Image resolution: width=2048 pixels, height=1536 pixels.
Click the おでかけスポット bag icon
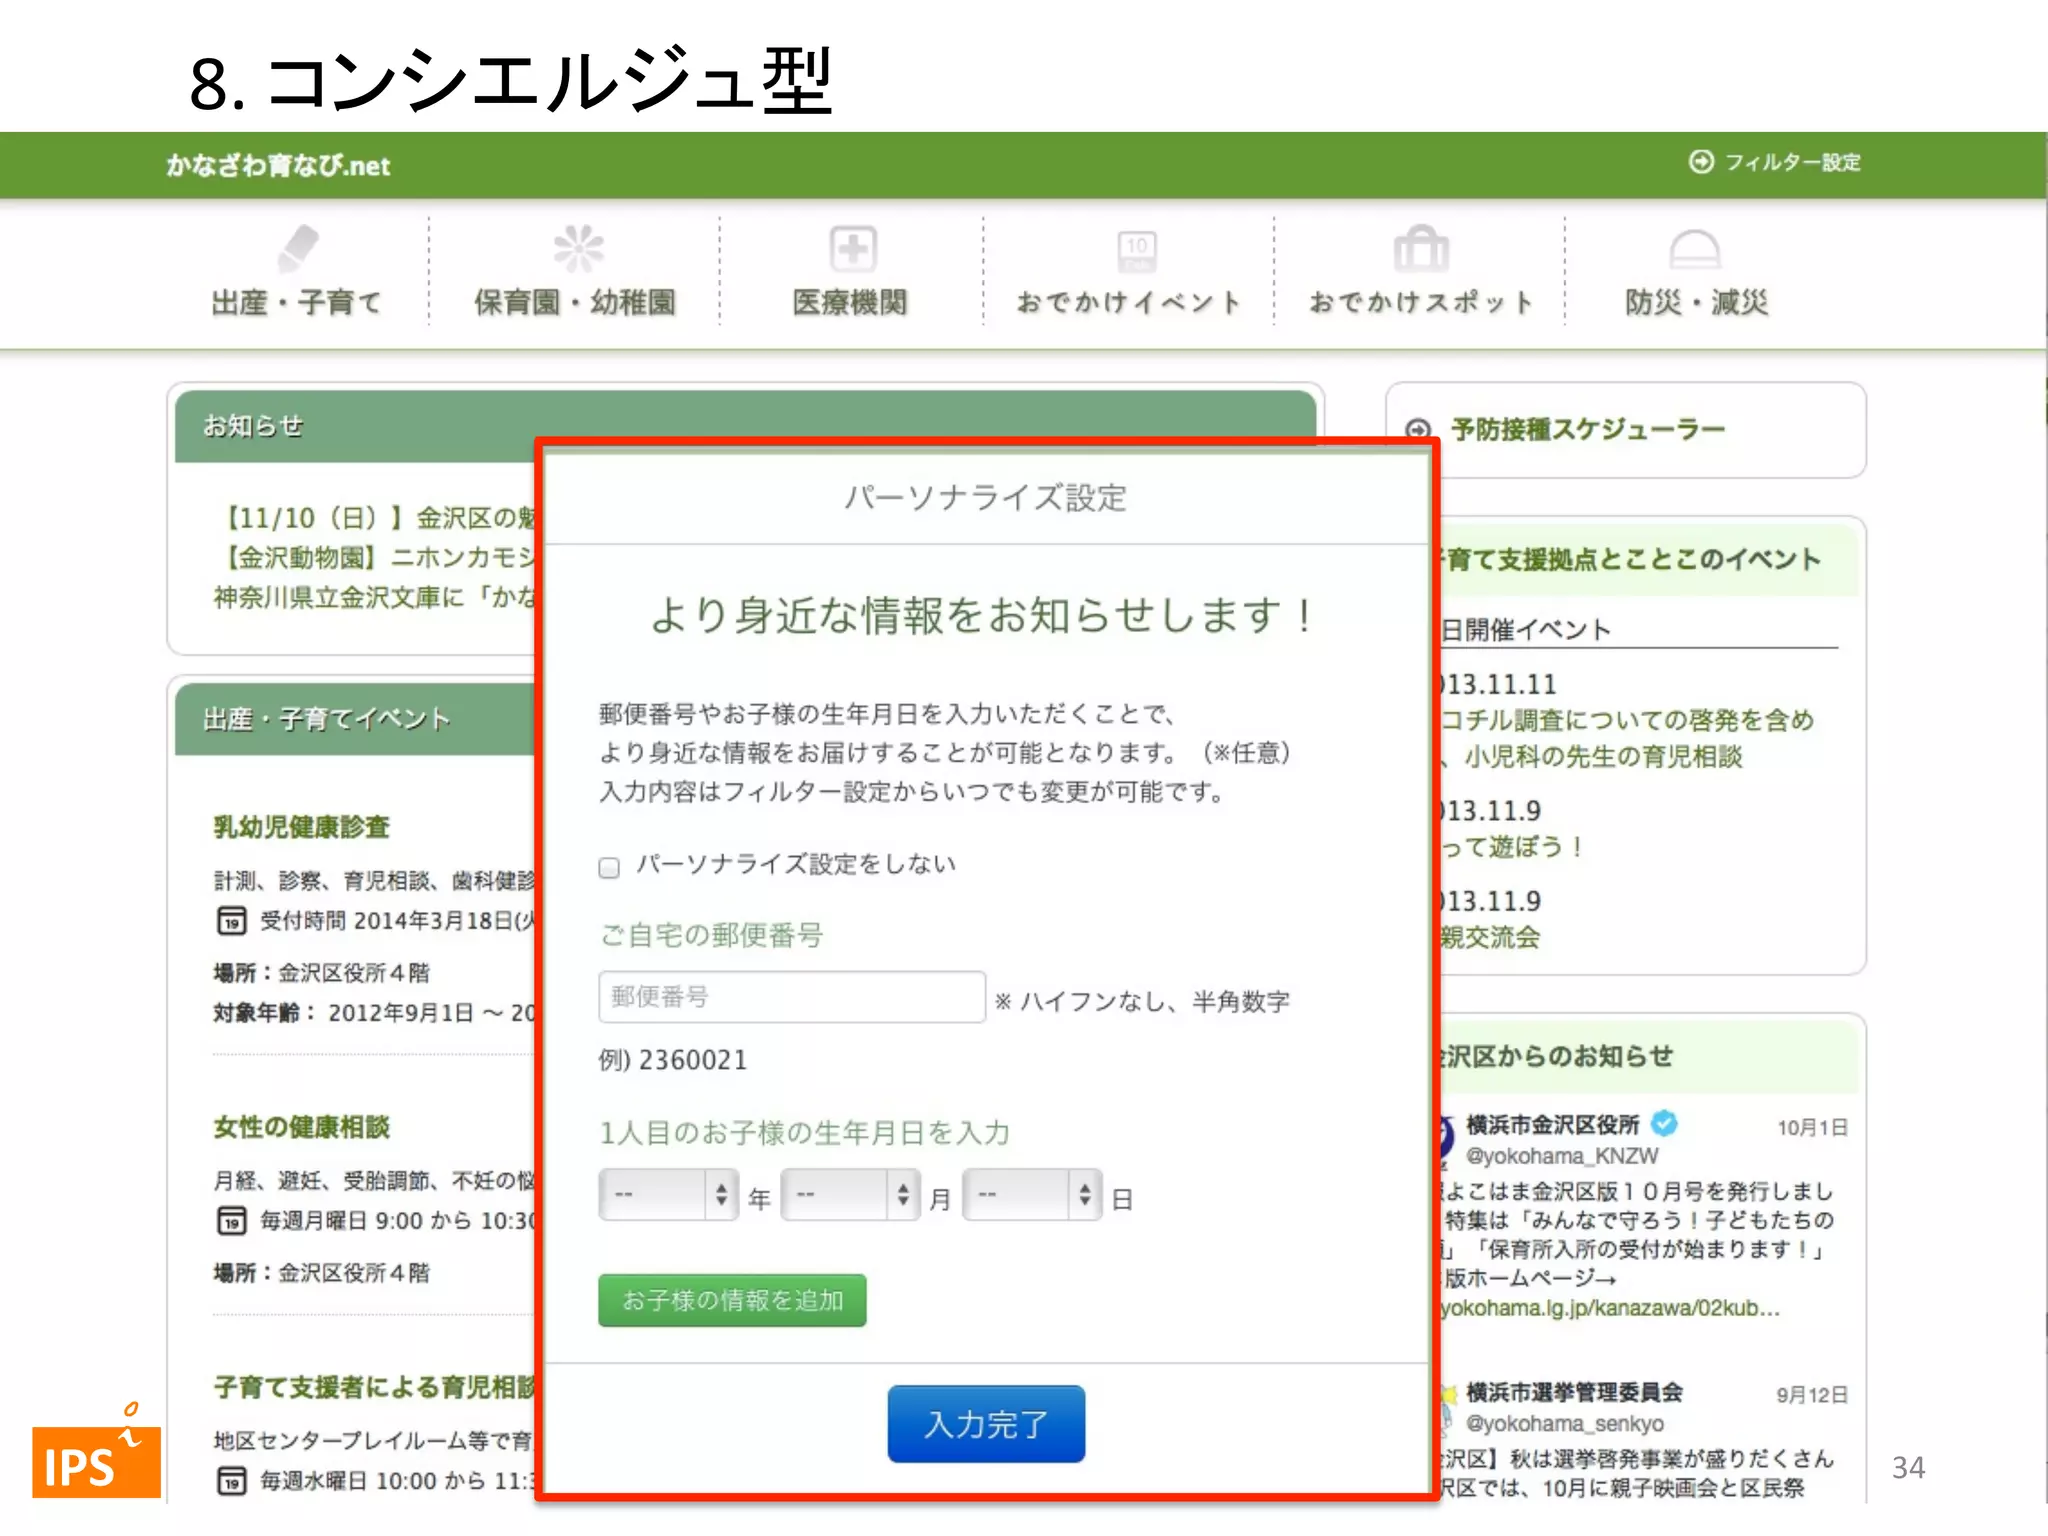1420,248
